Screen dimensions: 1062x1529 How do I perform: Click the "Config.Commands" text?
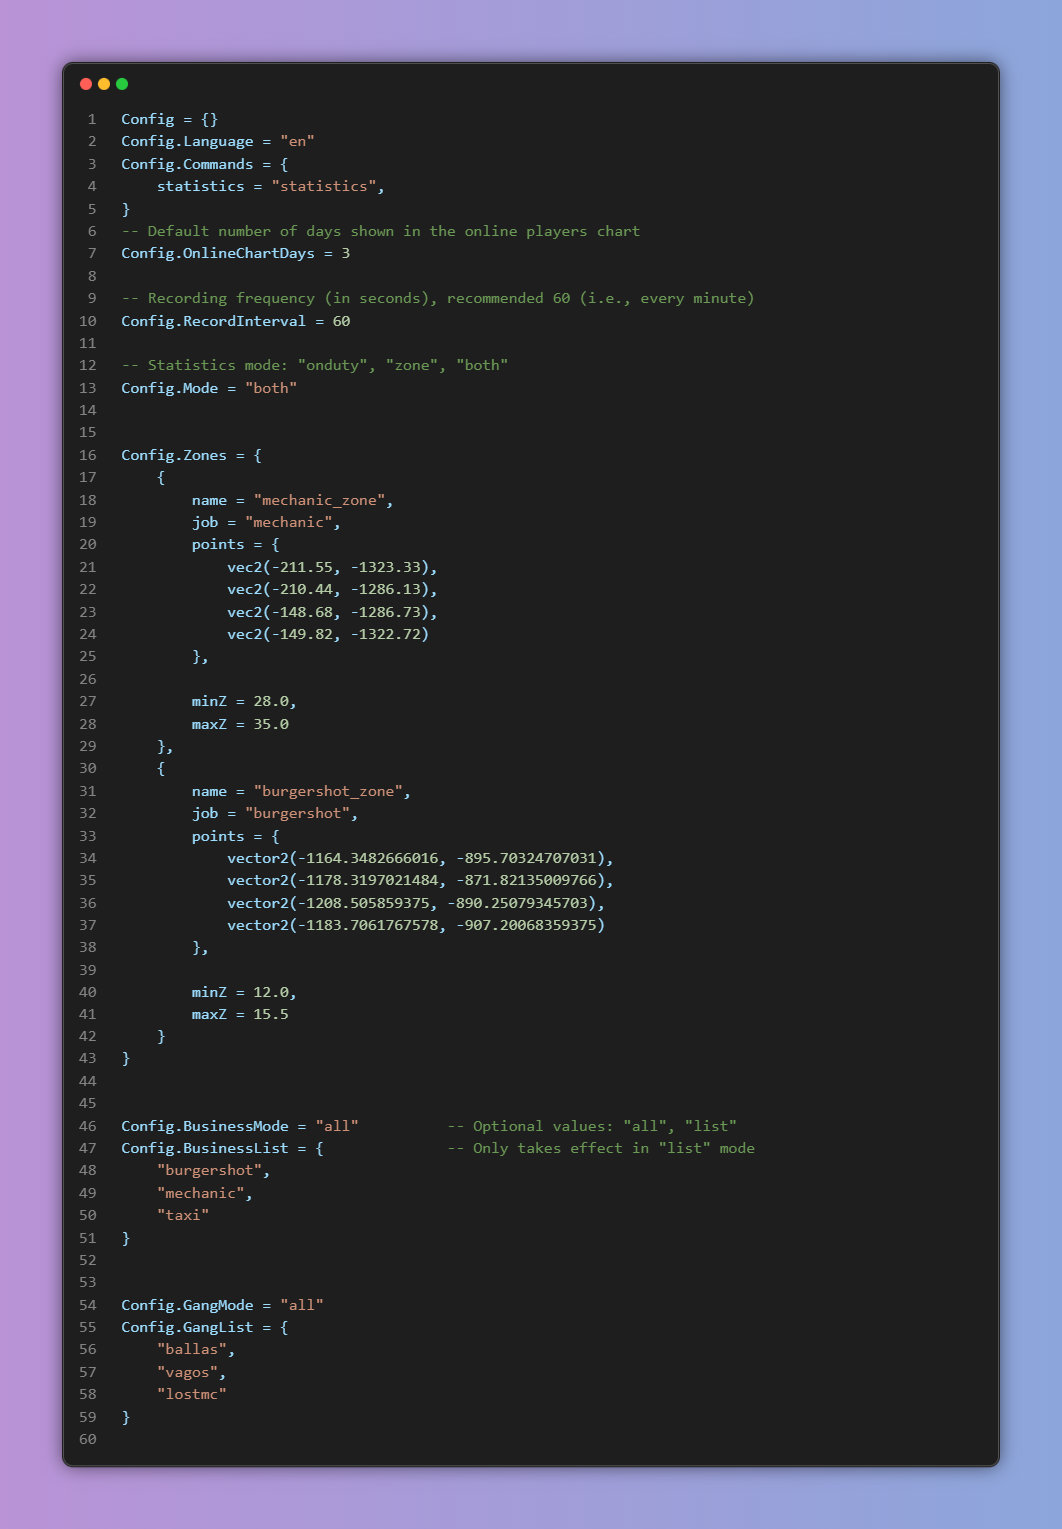click(x=187, y=164)
